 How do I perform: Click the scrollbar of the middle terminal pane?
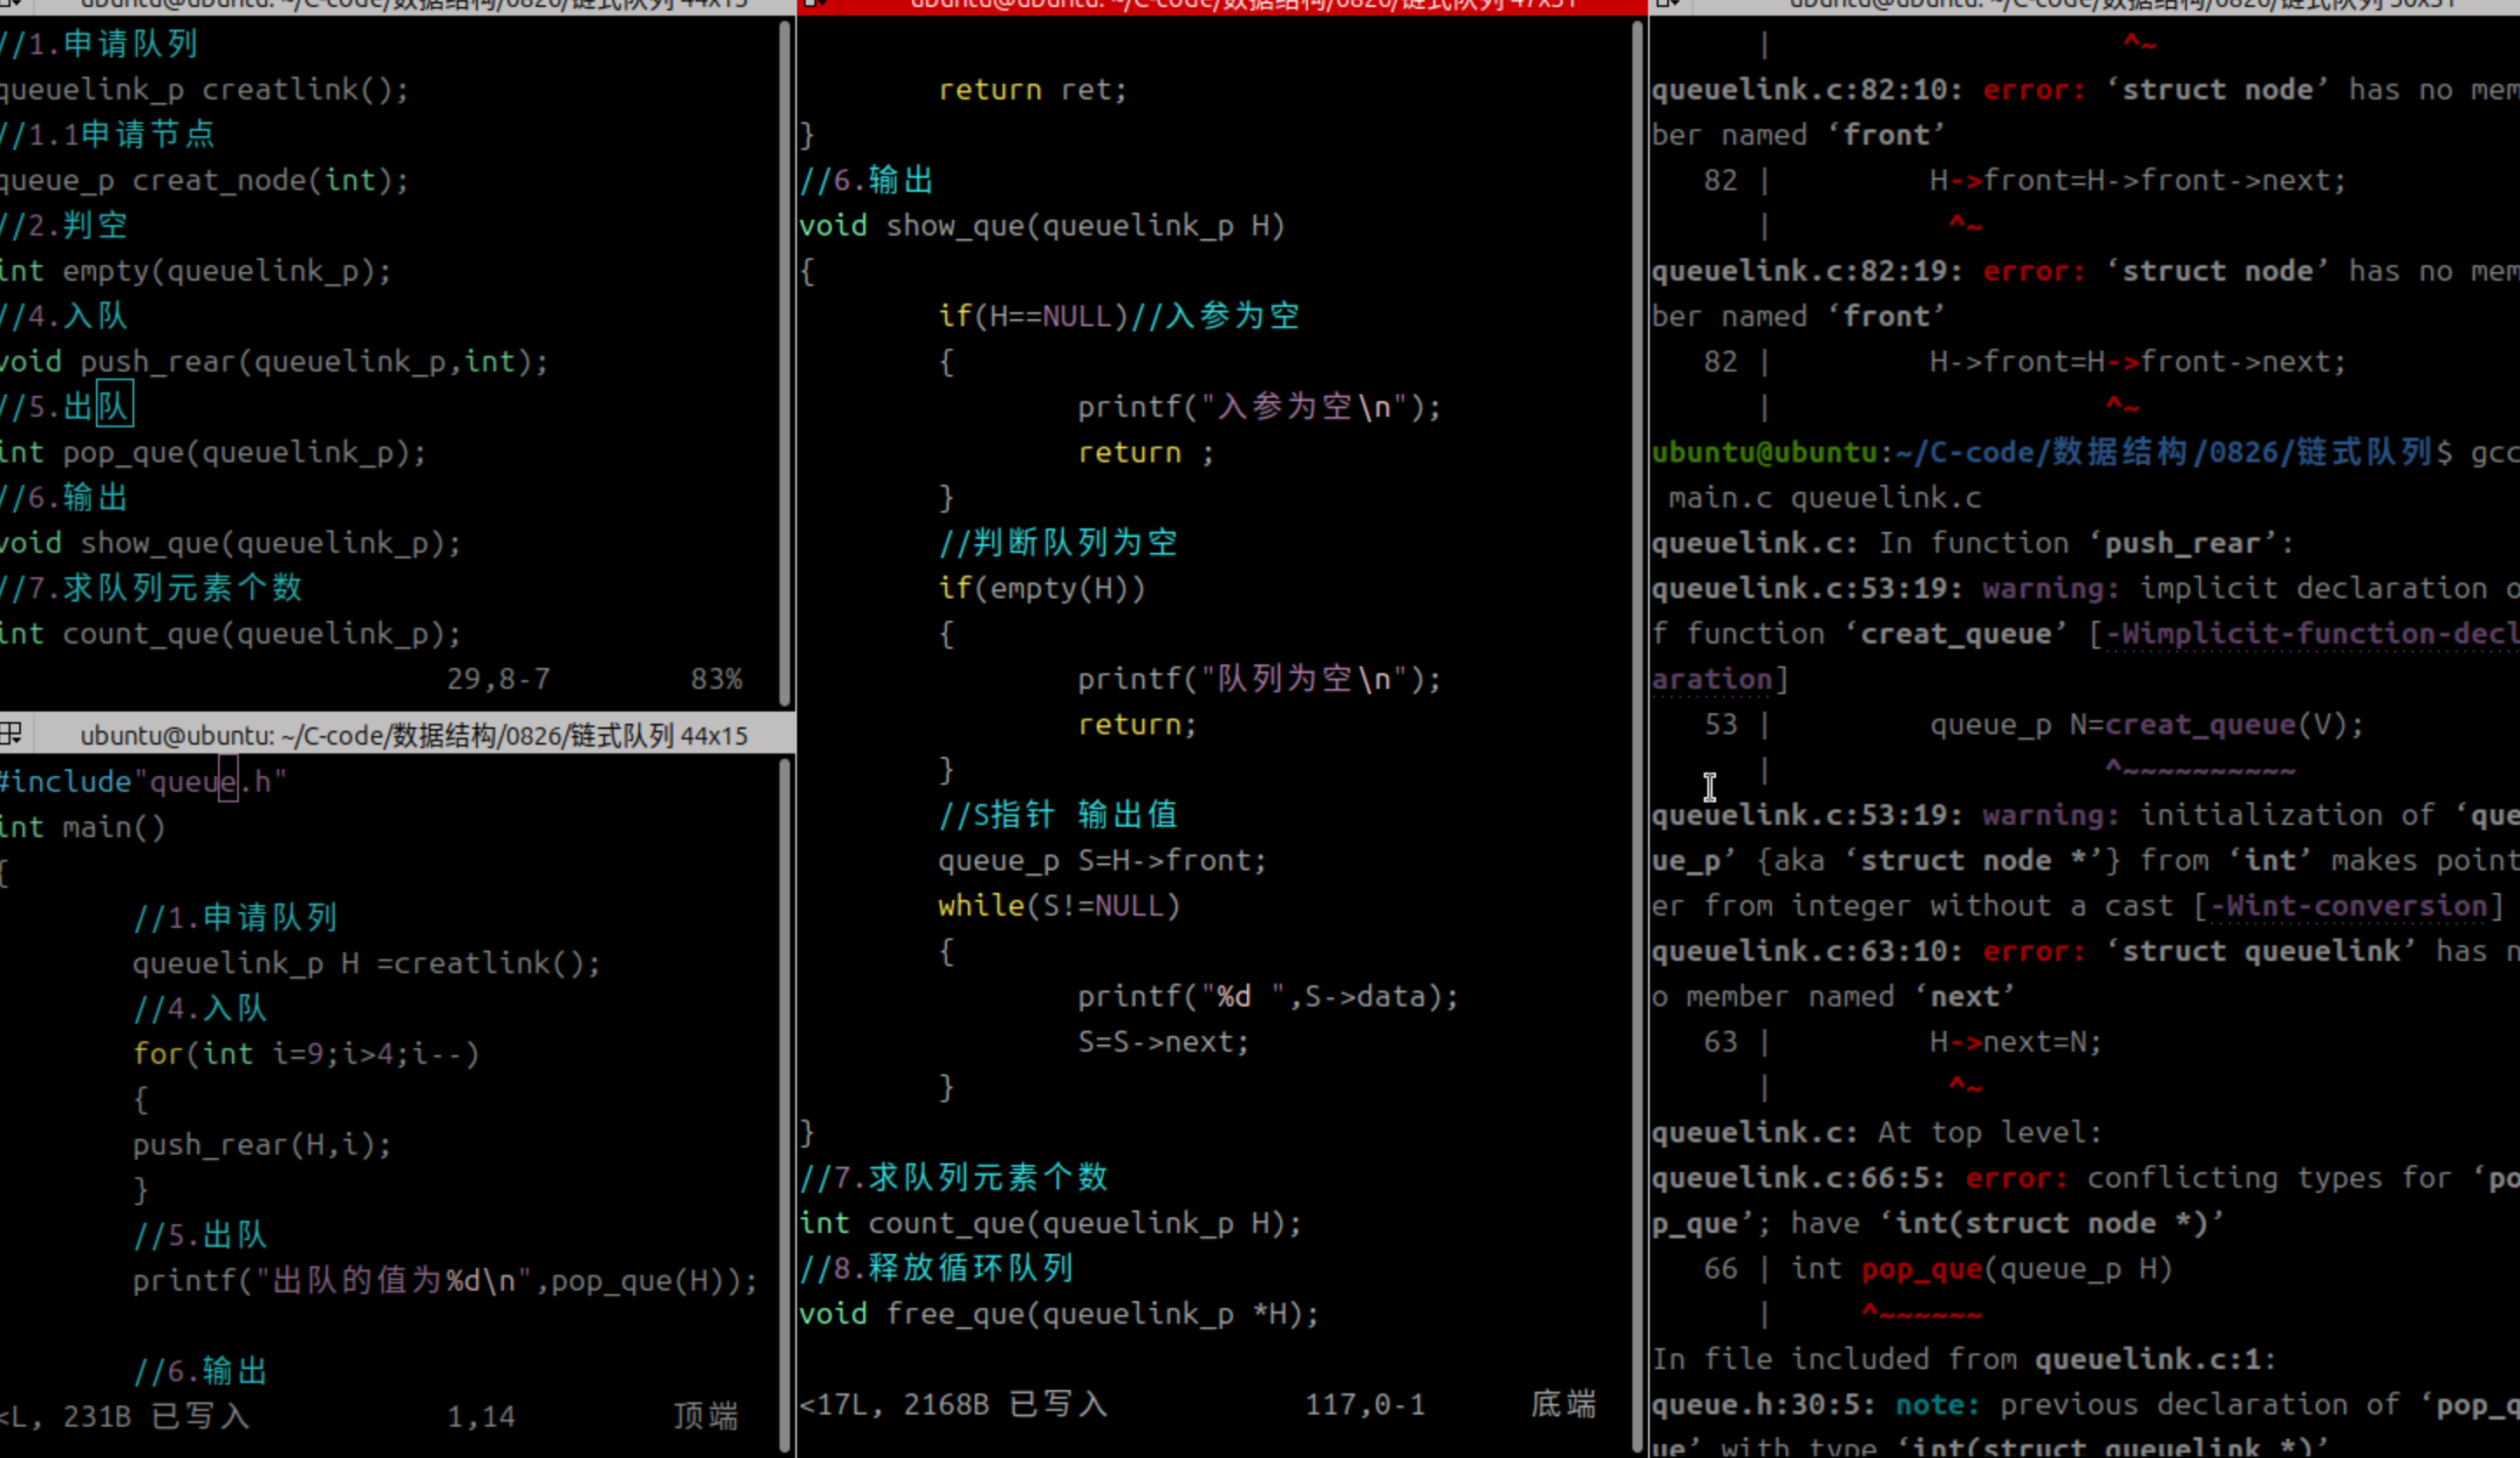click(1637, 736)
